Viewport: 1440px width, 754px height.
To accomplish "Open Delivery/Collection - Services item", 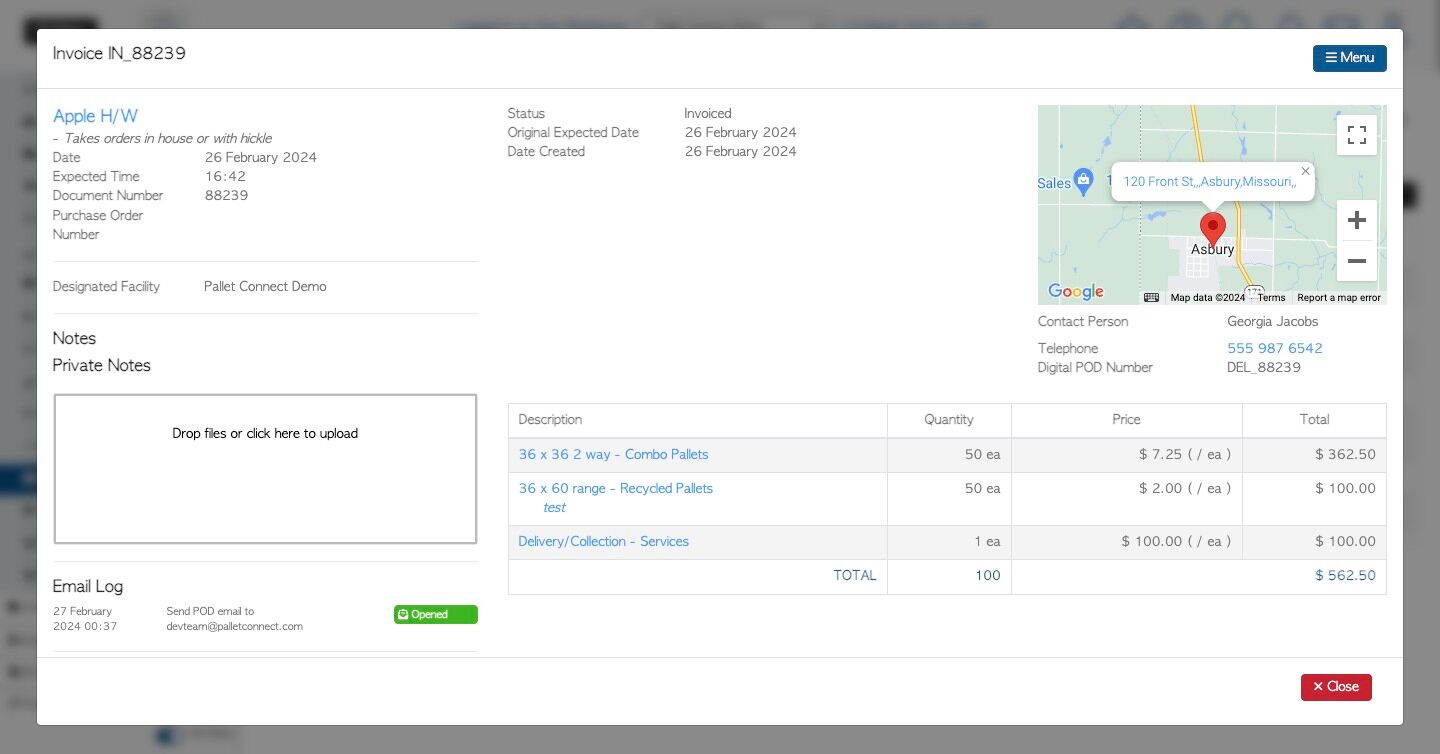I will click(x=603, y=542).
